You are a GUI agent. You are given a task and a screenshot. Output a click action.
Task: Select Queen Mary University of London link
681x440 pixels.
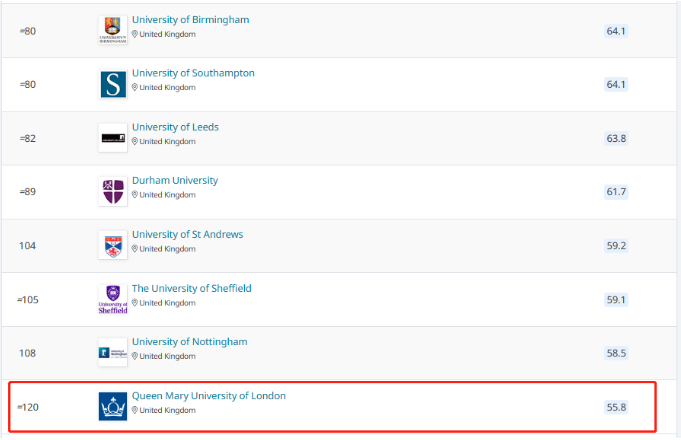point(208,396)
